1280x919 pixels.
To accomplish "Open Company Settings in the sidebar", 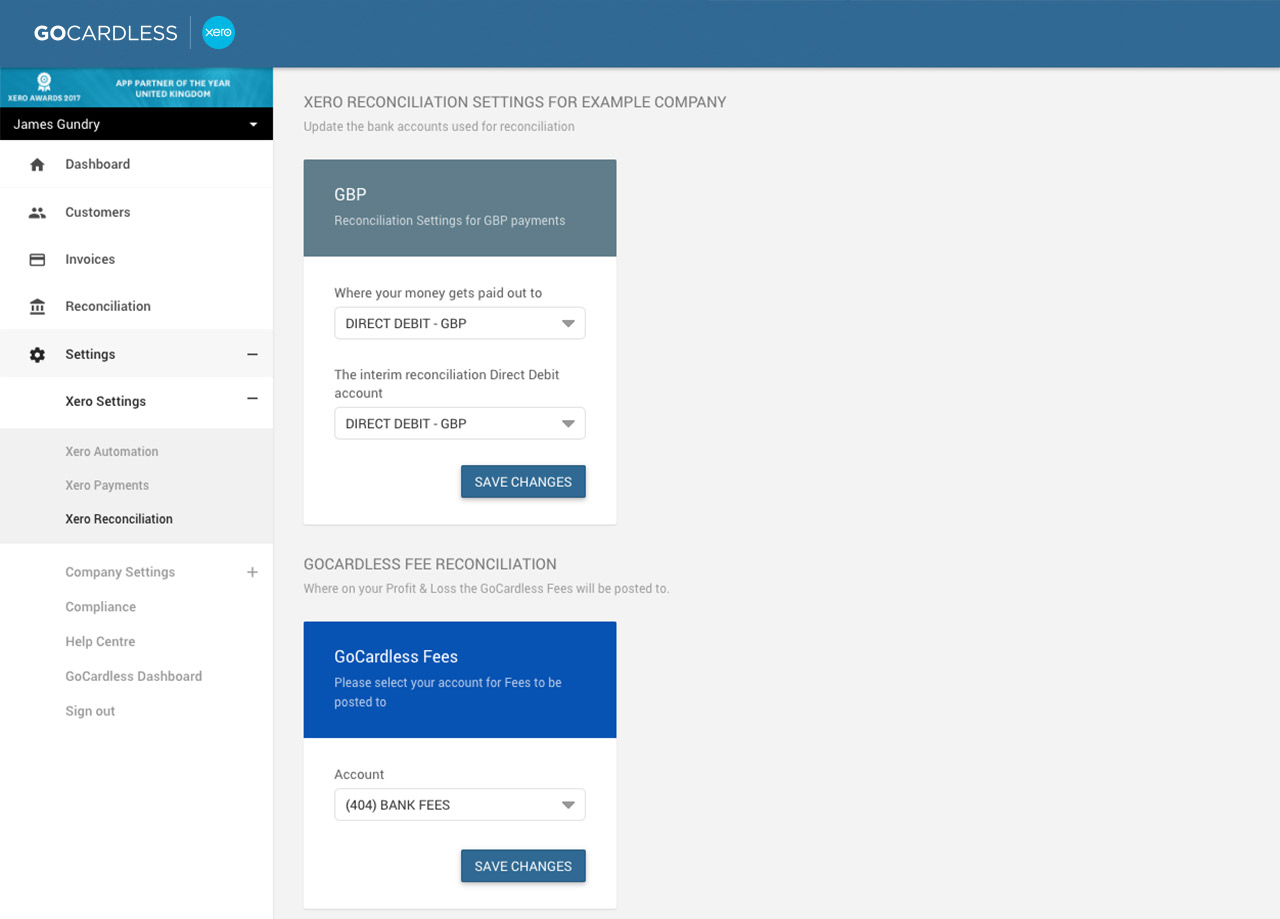I will coord(120,572).
